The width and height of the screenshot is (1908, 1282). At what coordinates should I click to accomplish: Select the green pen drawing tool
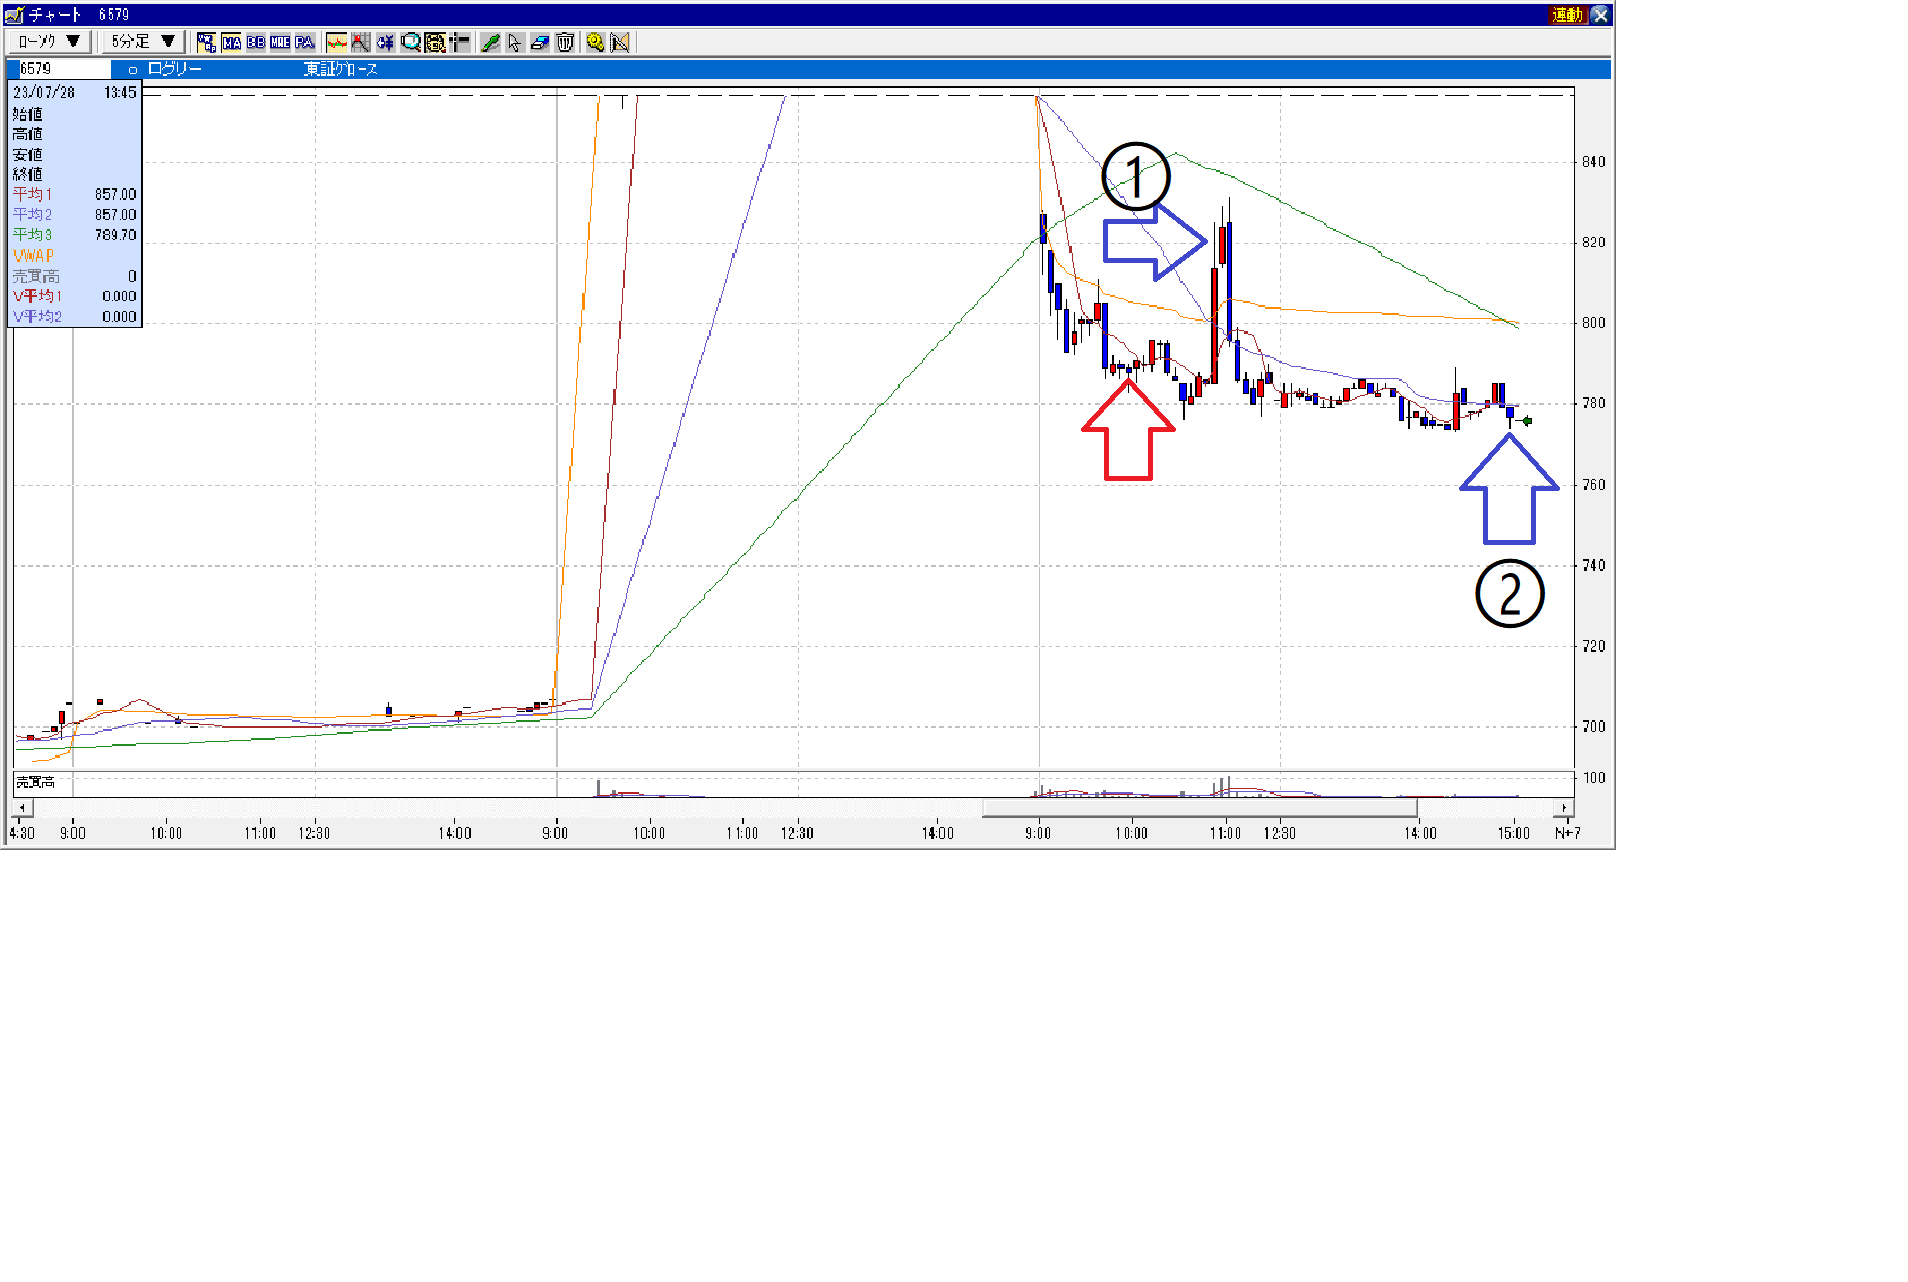(x=490, y=42)
